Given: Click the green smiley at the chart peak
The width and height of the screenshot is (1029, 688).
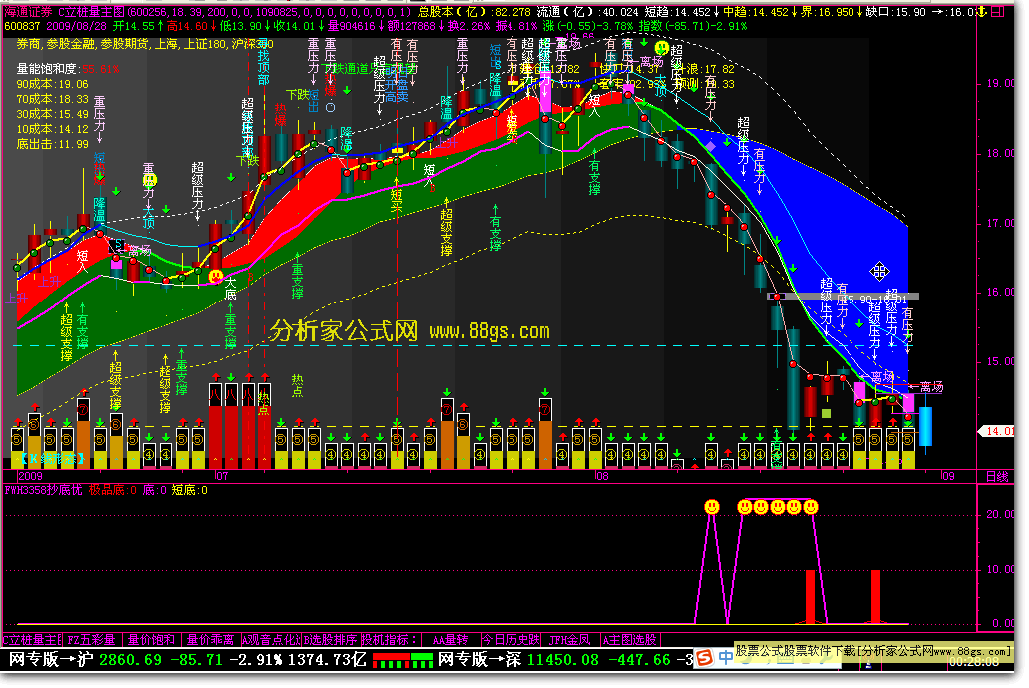Looking at the screenshot, I should [x=662, y=47].
